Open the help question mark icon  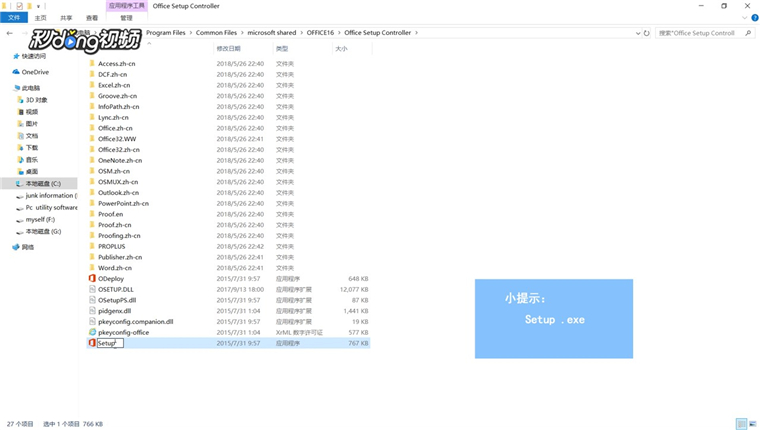pos(755,18)
